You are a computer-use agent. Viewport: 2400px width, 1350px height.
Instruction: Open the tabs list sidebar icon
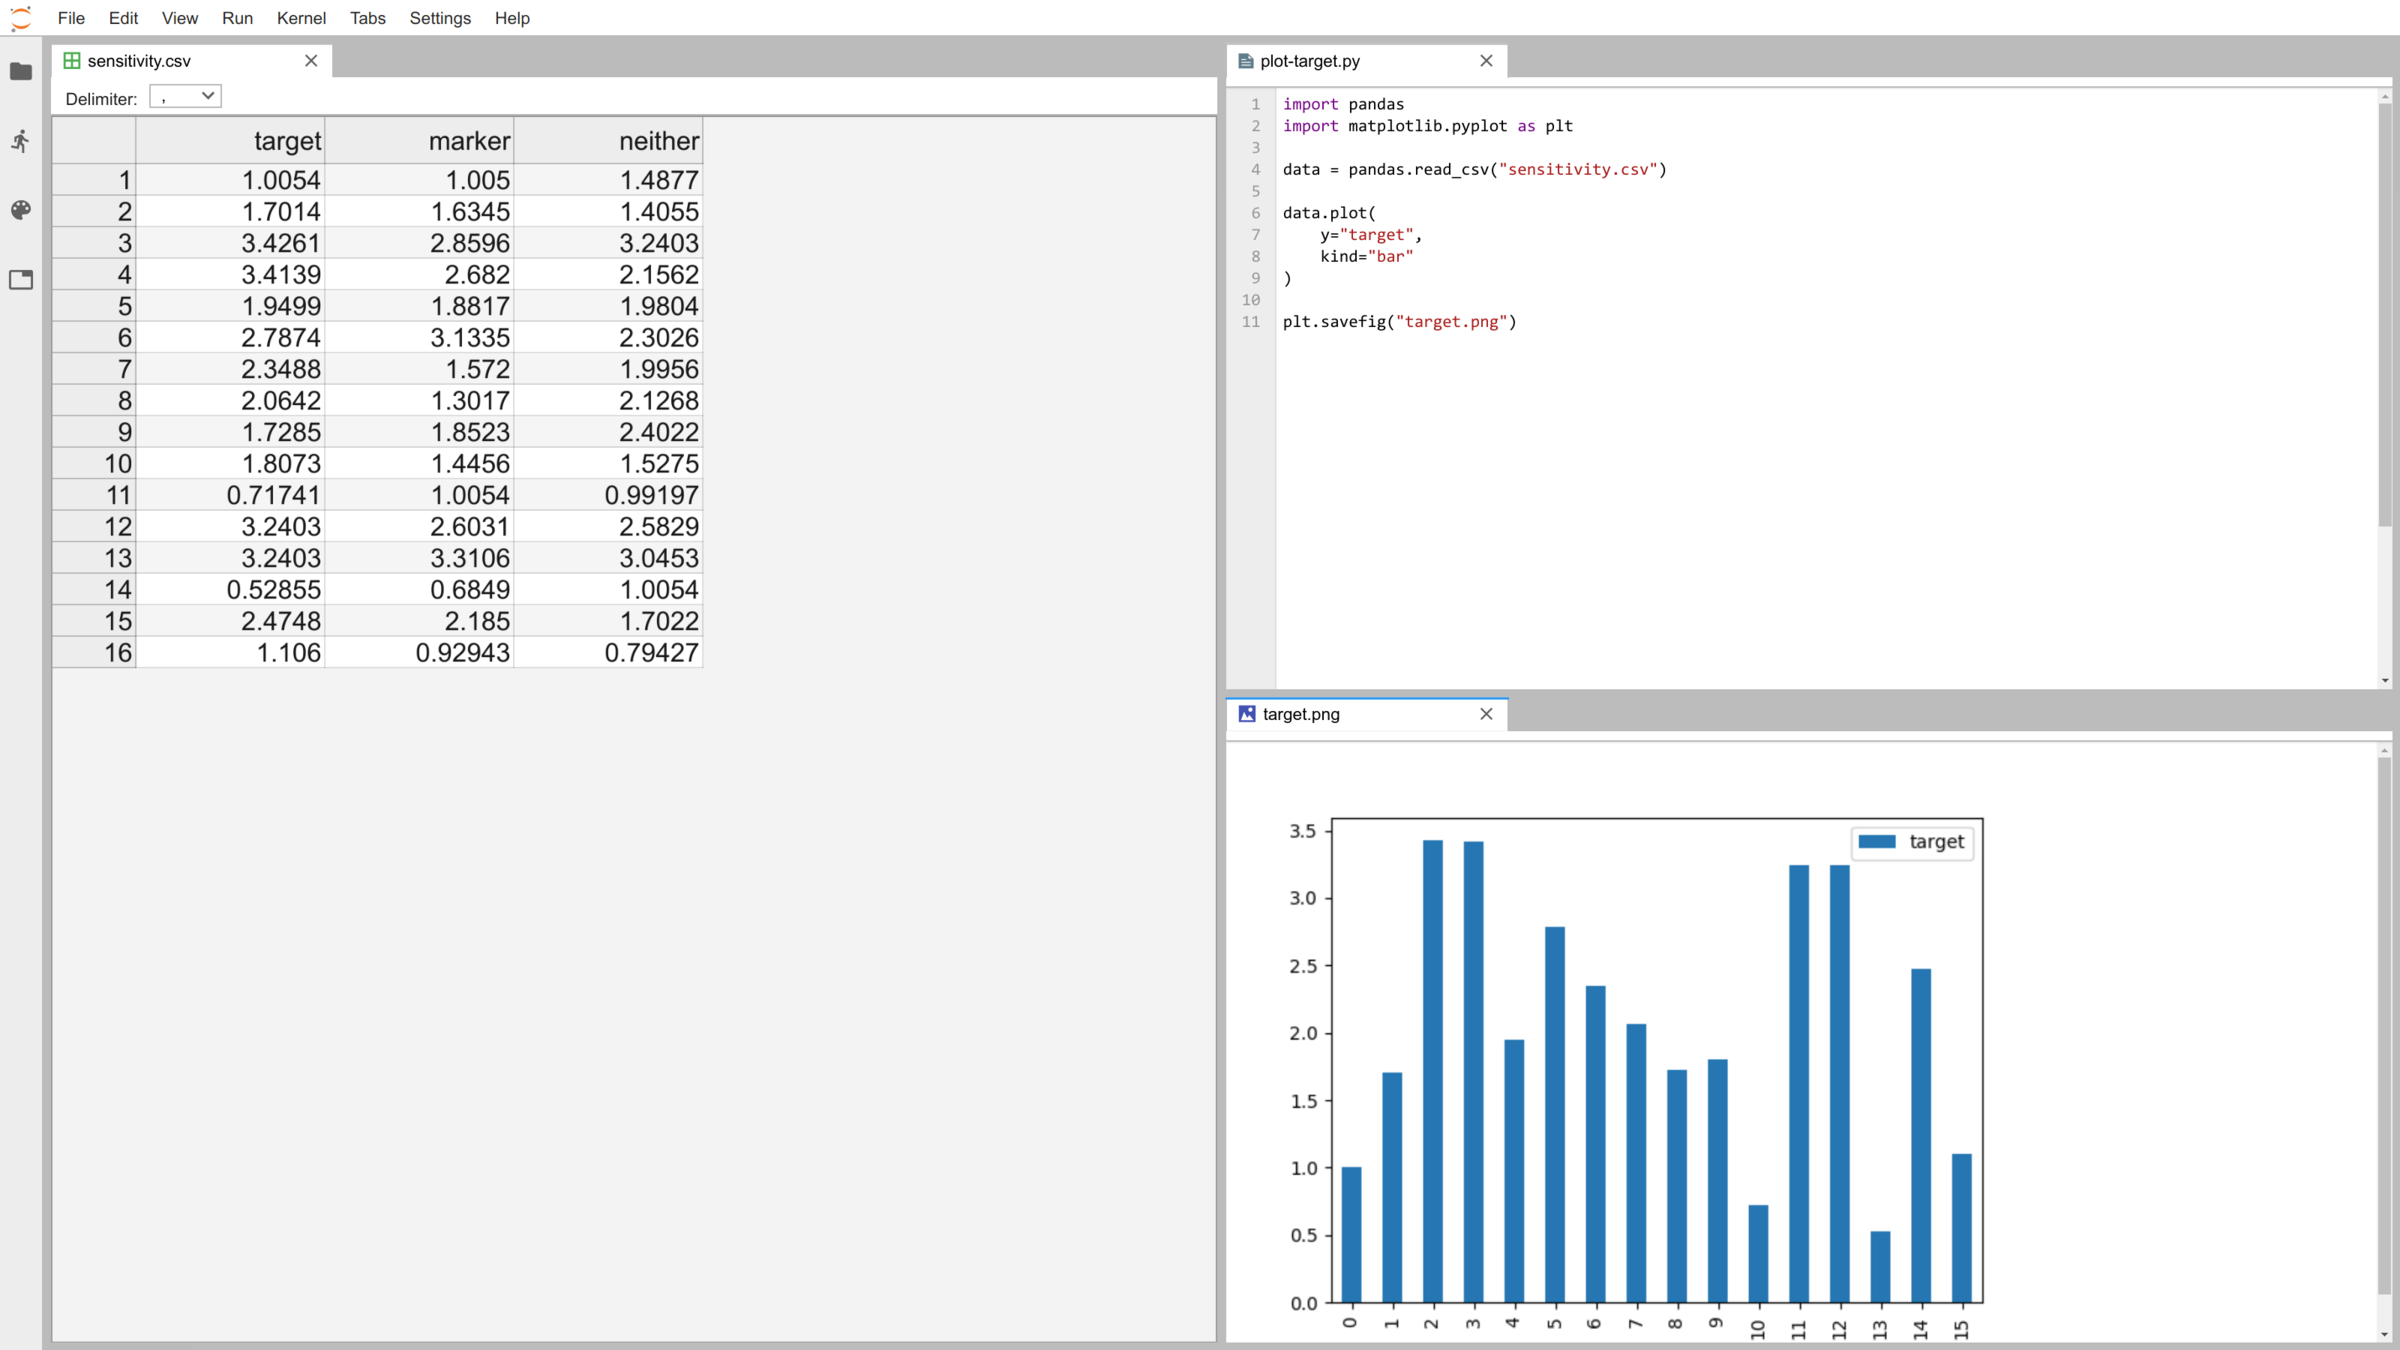coord(21,280)
